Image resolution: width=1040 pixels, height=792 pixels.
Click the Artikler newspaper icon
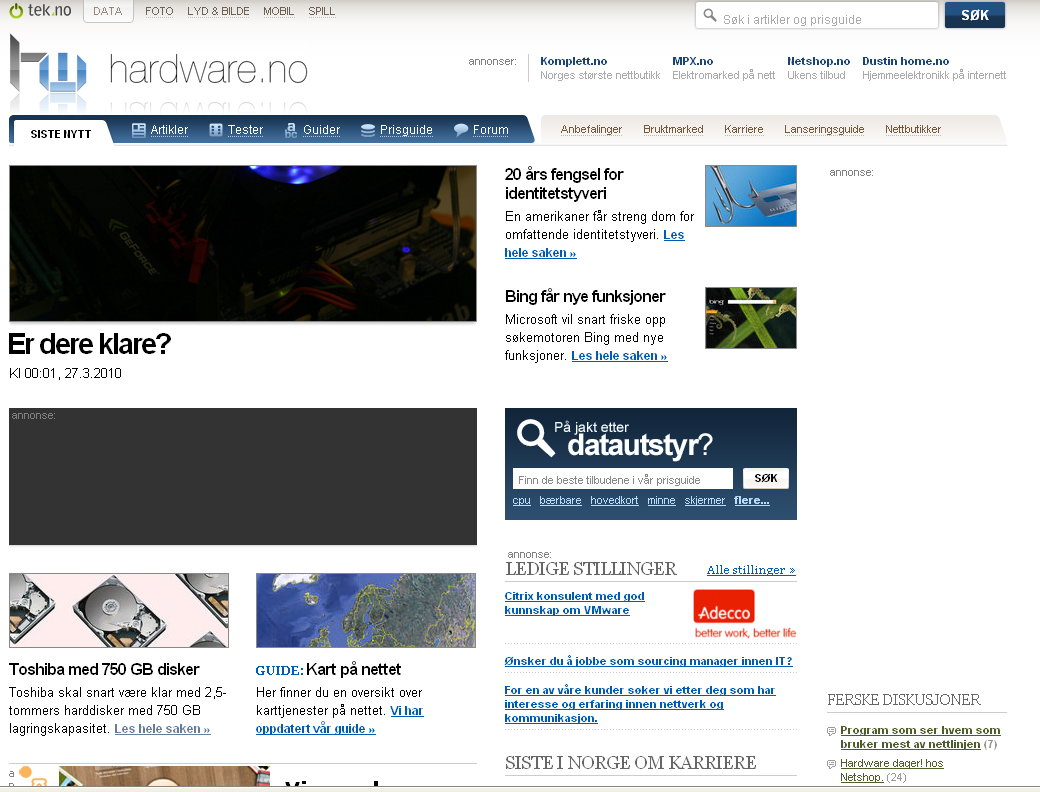click(139, 130)
